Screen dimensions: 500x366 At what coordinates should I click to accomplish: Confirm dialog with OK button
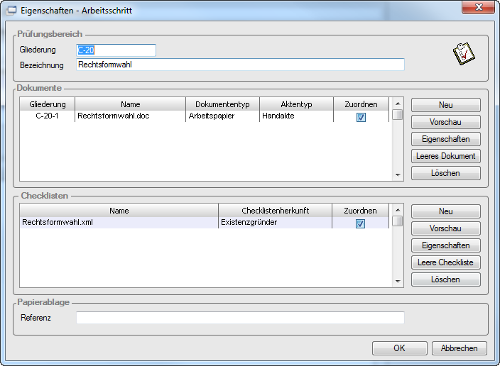(400, 348)
